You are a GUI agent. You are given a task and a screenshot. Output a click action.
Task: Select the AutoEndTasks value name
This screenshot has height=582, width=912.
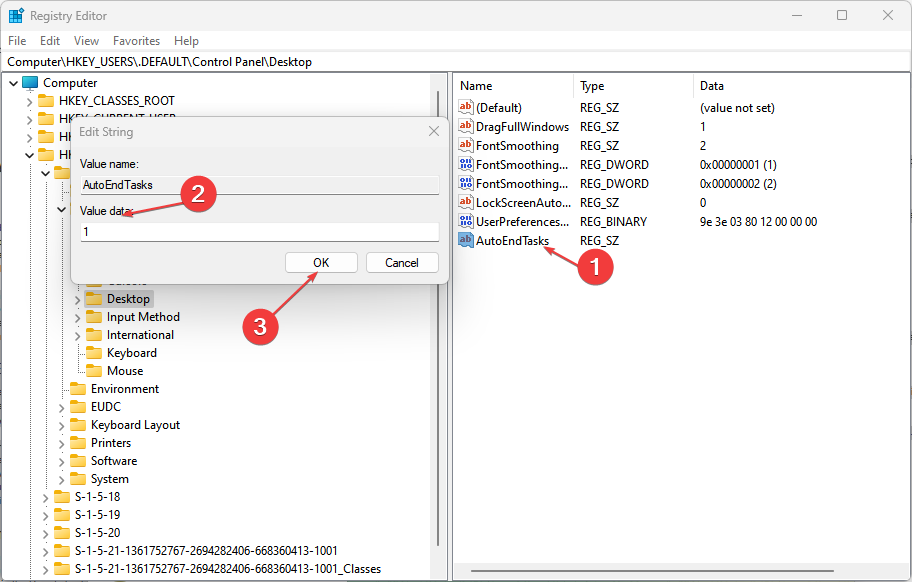tap(512, 241)
